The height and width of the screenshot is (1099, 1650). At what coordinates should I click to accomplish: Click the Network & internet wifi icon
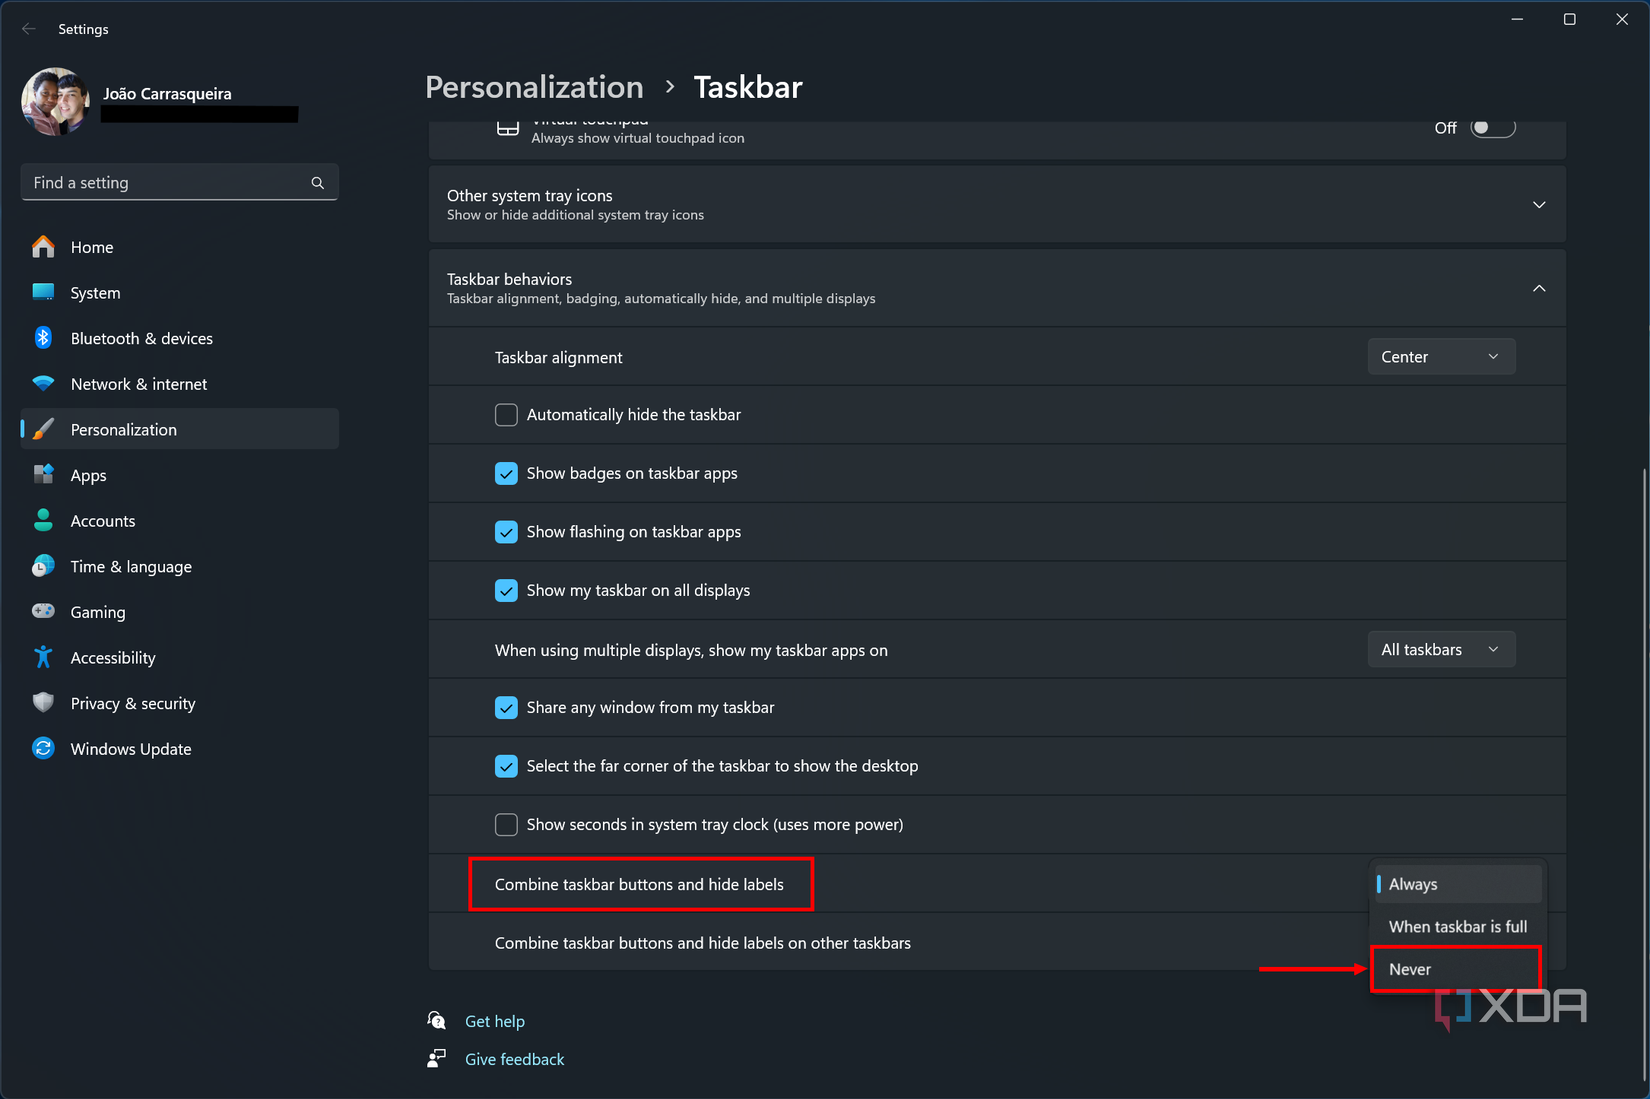click(x=43, y=384)
